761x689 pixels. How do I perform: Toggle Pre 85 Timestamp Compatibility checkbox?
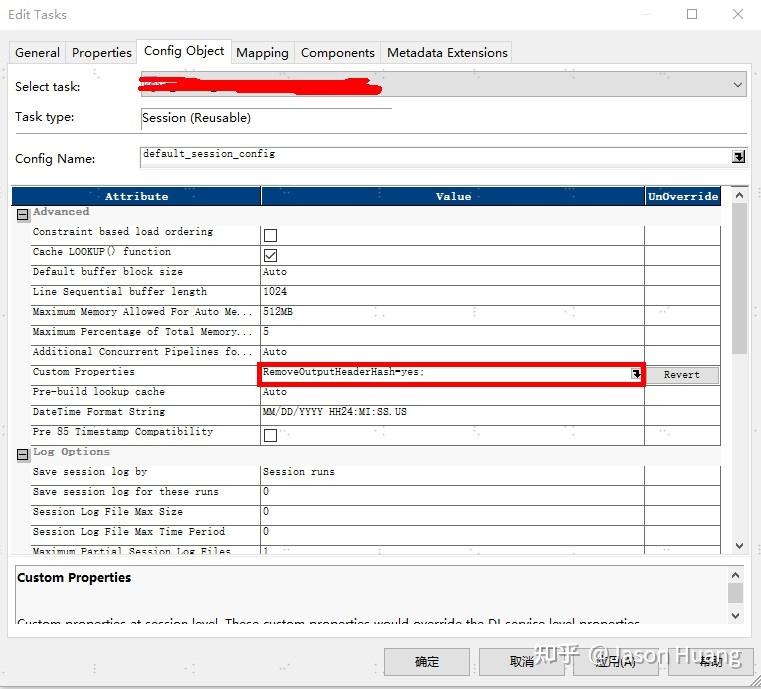point(270,435)
